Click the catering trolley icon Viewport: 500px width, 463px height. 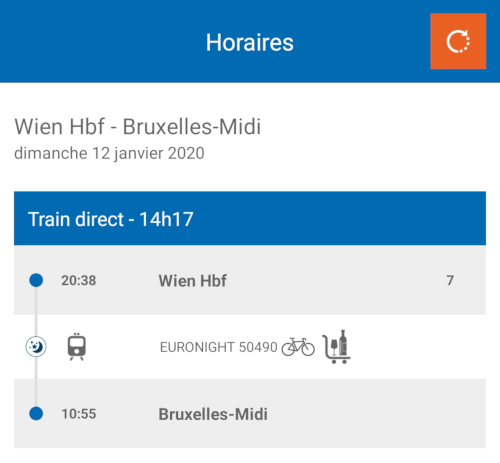tap(336, 347)
